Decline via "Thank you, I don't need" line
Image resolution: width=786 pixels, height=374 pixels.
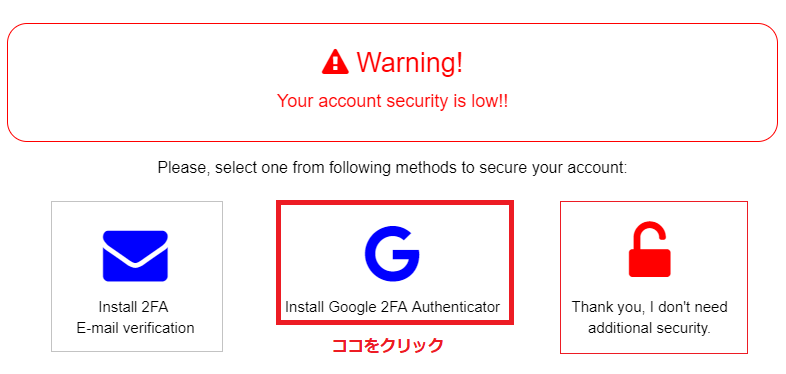pyautogui.click(x=650, y=306)
